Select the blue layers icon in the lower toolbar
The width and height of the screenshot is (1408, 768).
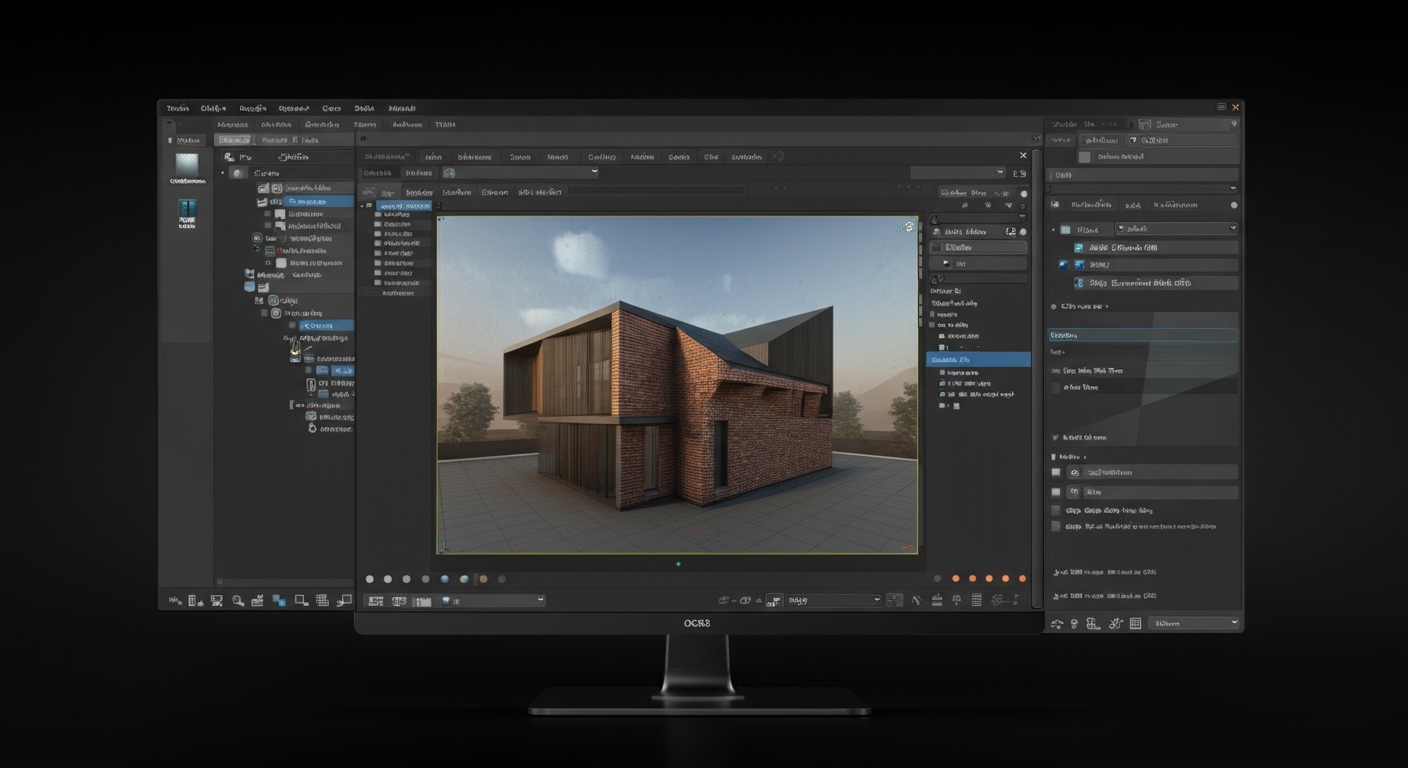(278, 600)
